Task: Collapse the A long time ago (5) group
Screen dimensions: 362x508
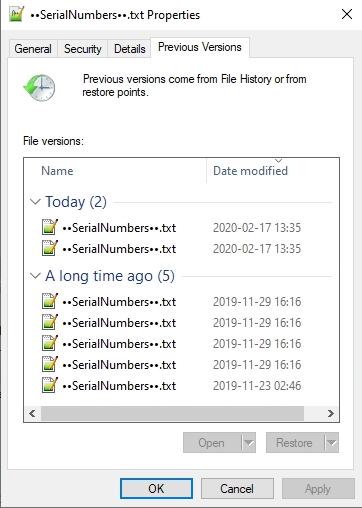Action: pyautogui.click(x=35, y=276)
